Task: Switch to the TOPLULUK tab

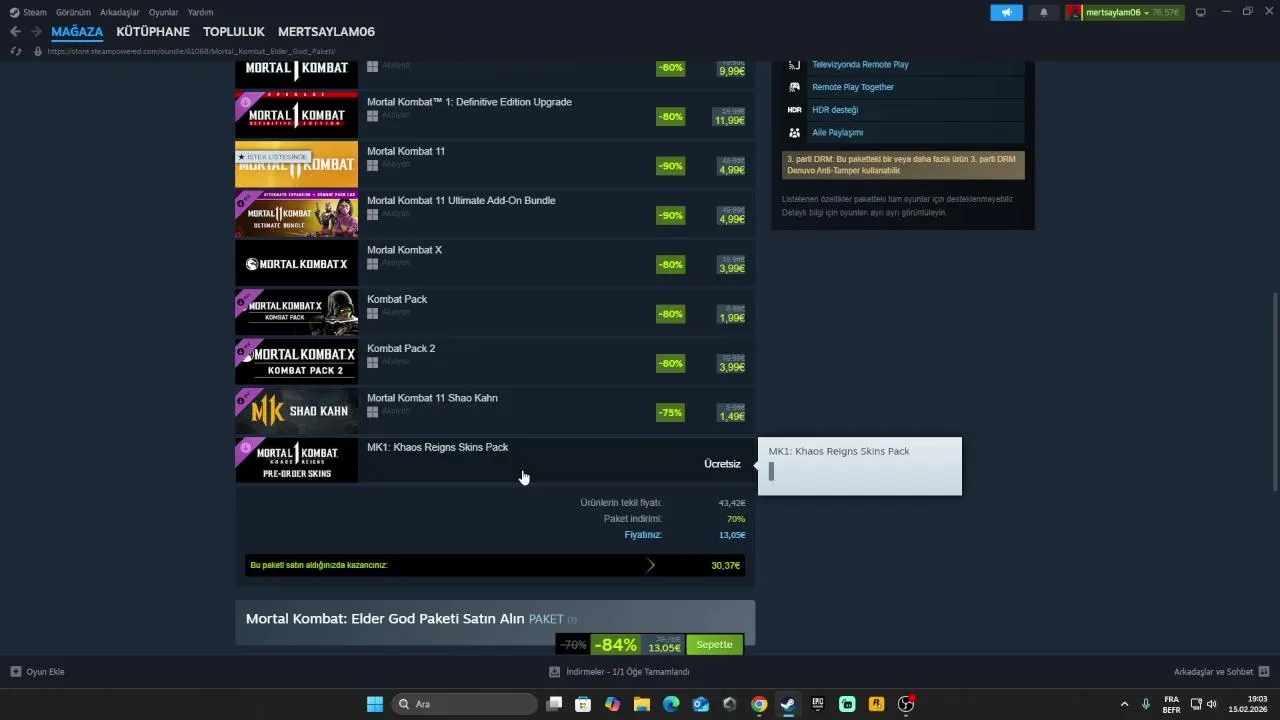Action: tap(234, 32)
